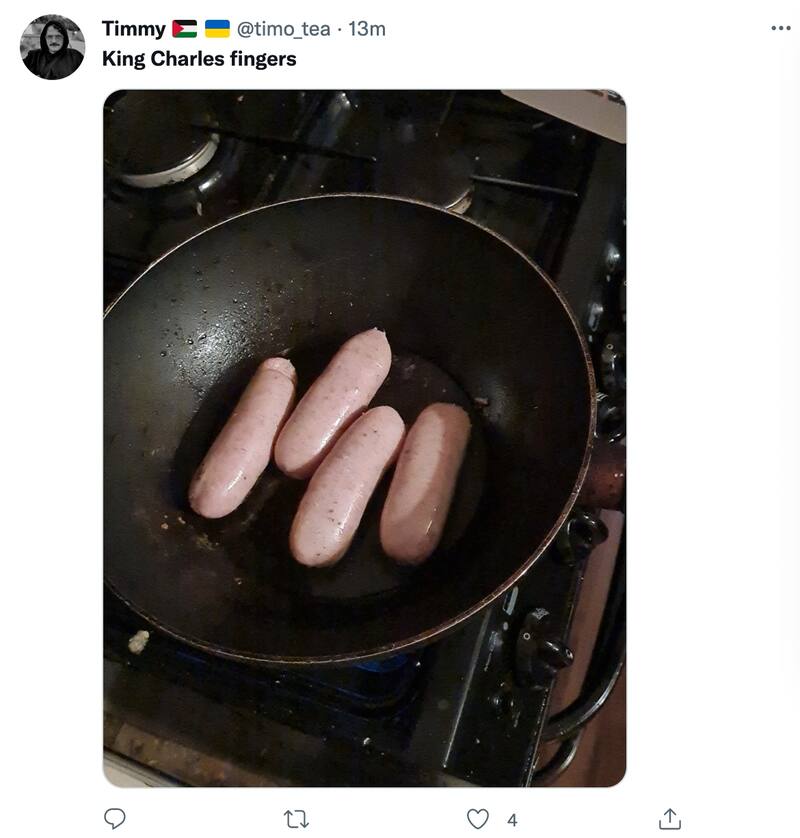Viewport: 800px width, 838px height.
Task: Retweet the post by Timmy
Action: tap(297, 819)
